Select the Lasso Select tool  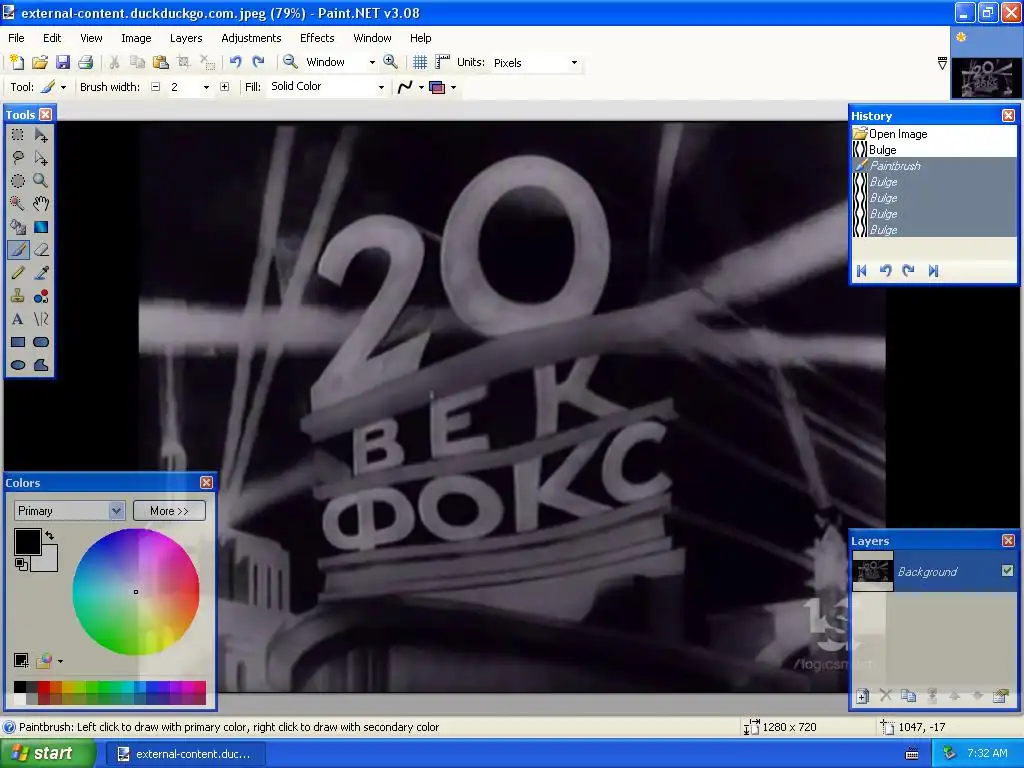click(x=18, y=157)
